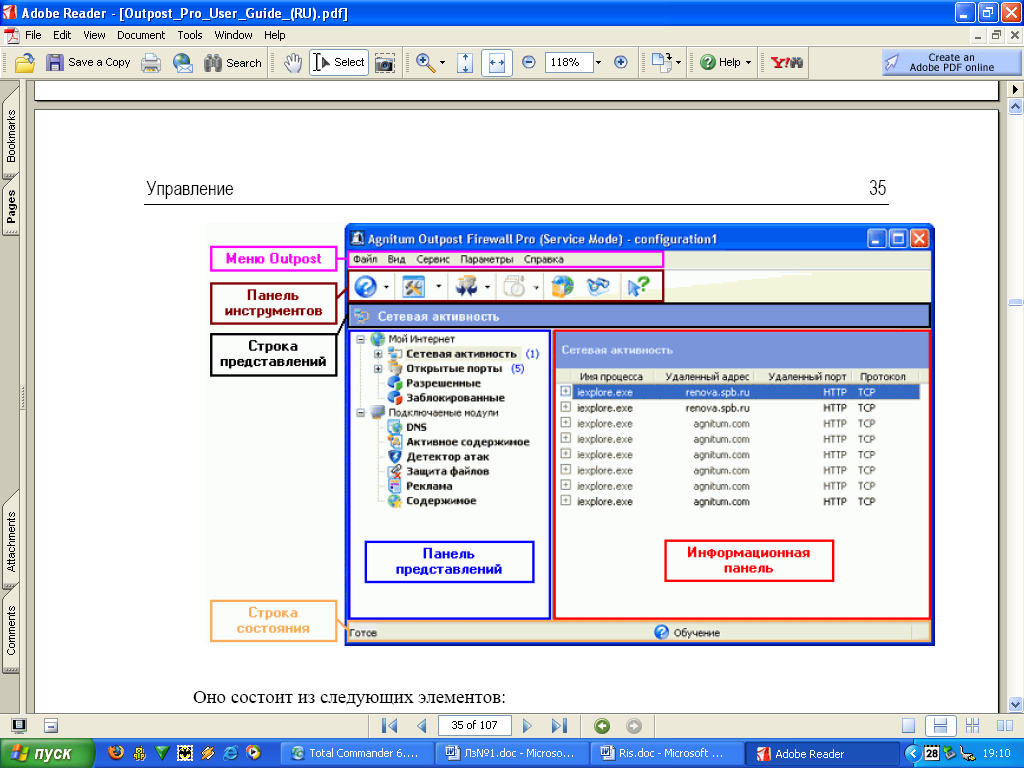Open the Pages side tab
The width and height of the screenshot is (1024, 768).
click(x=11, y=206)
